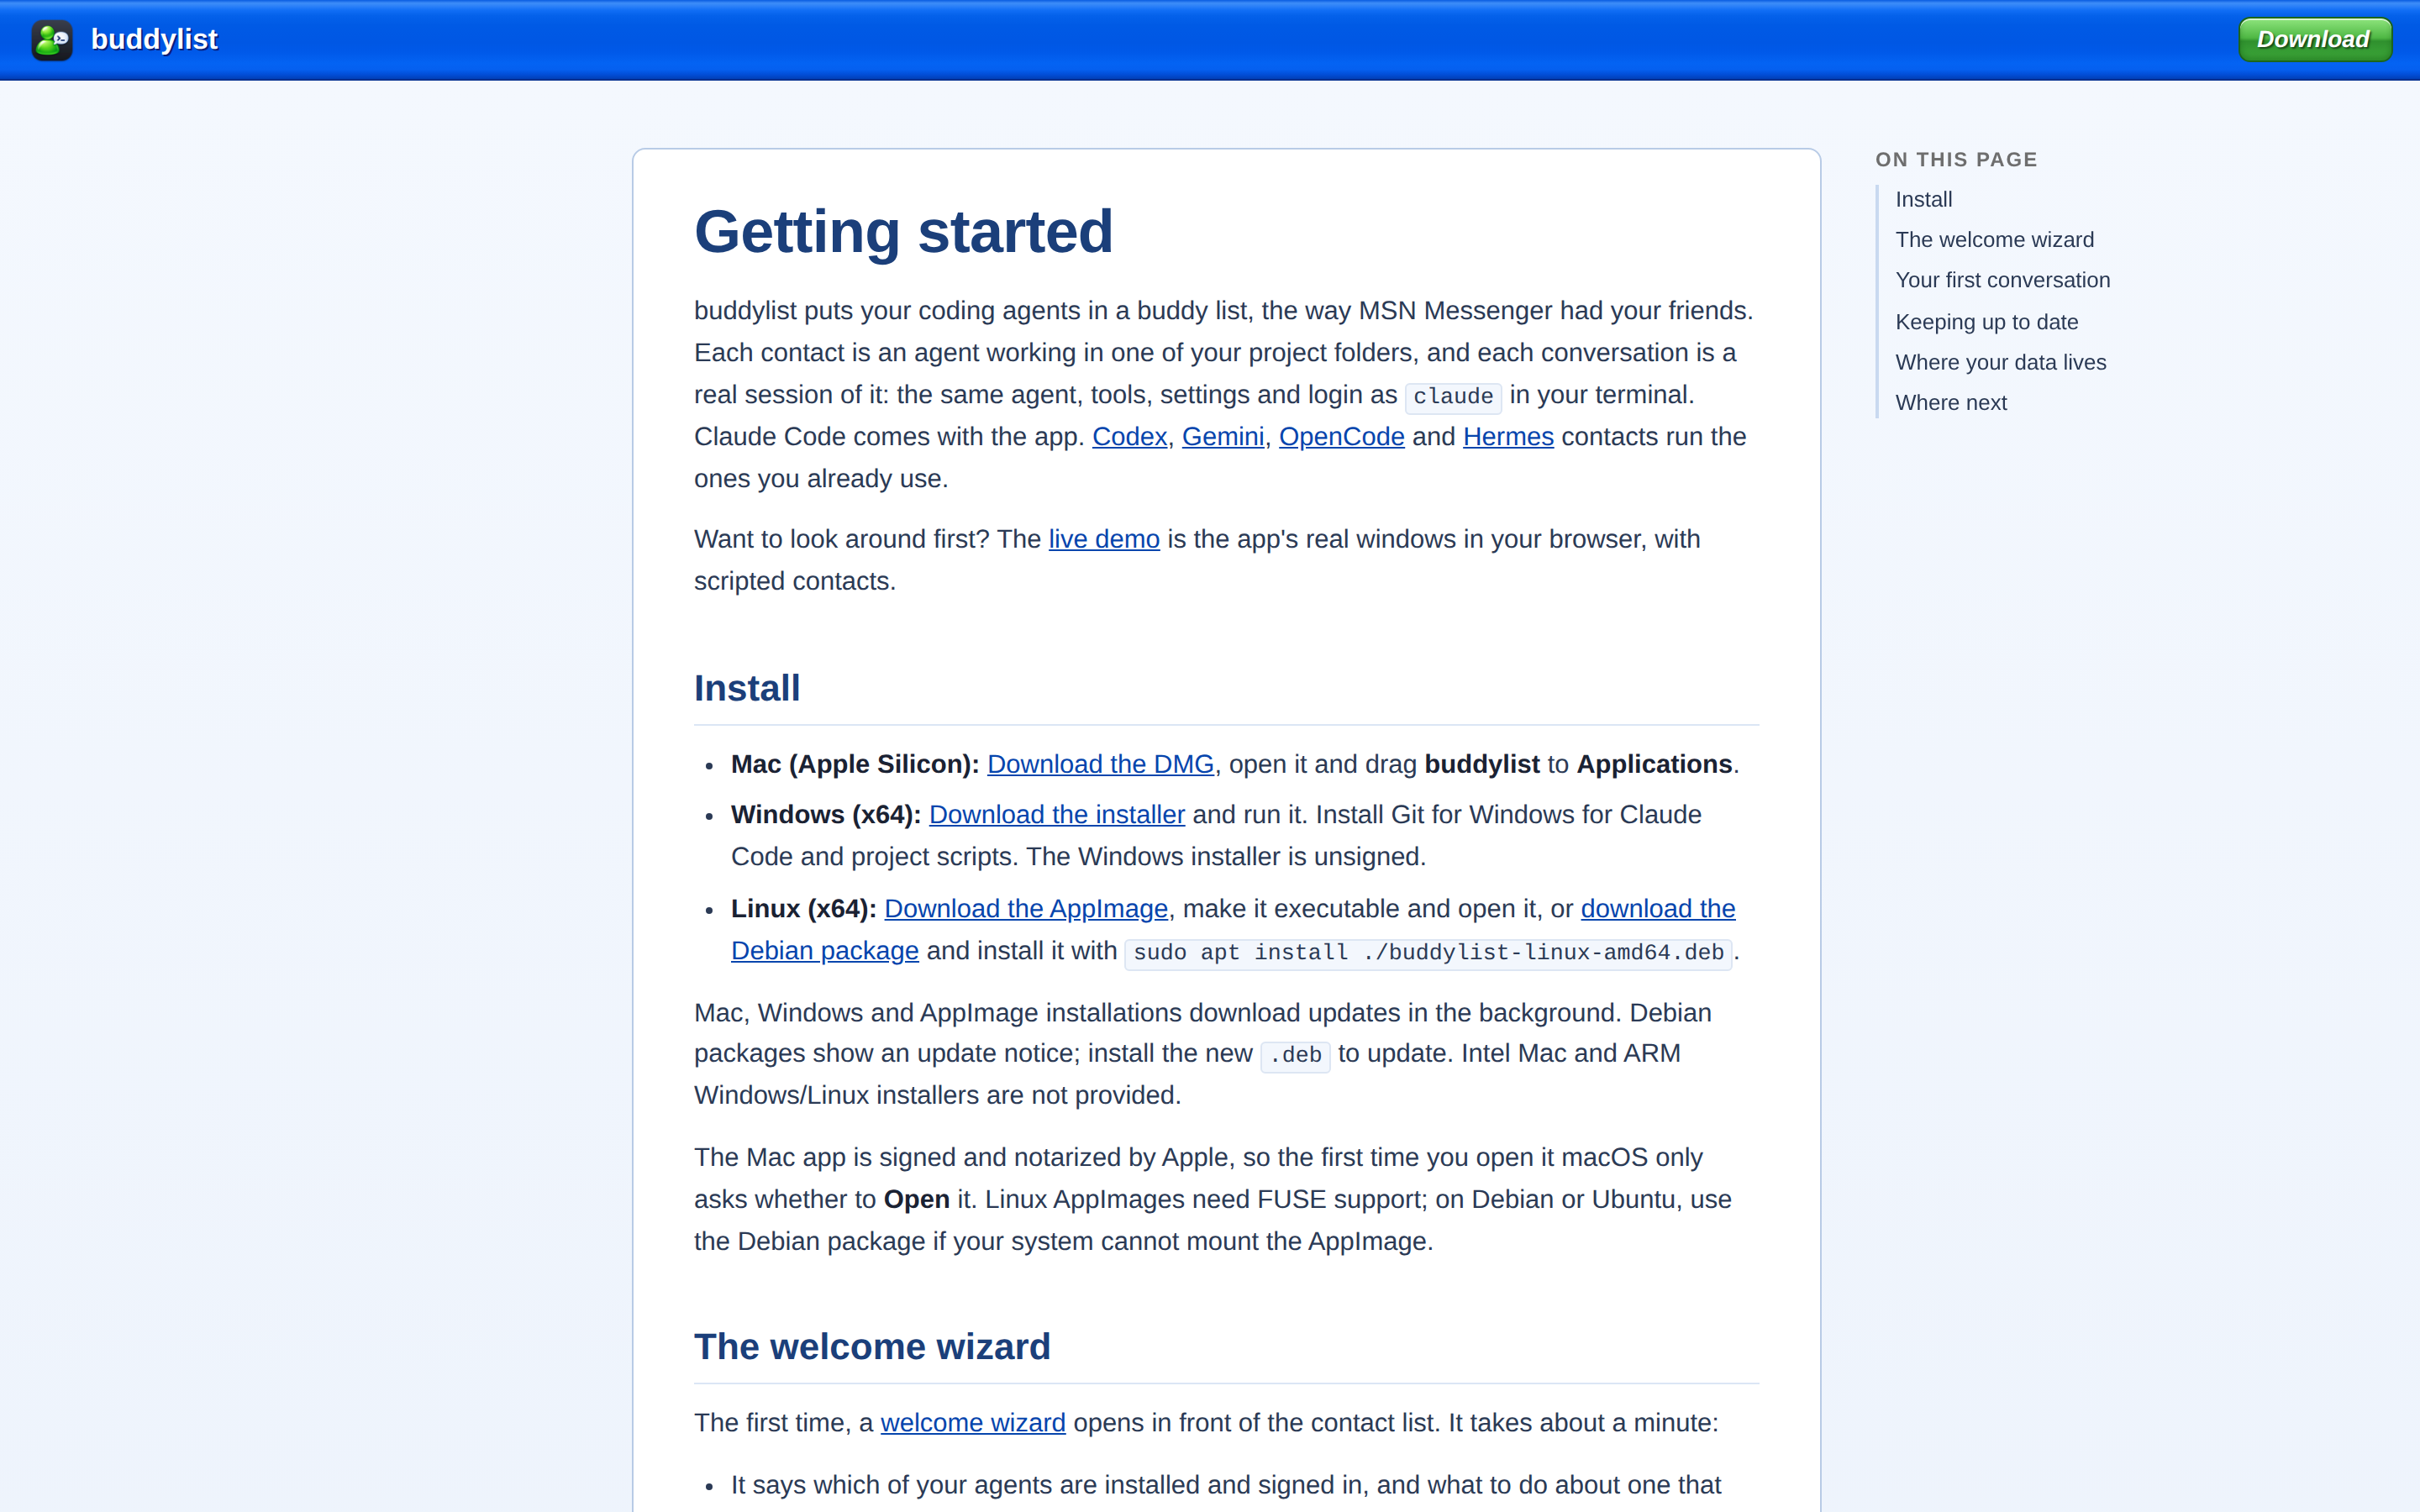
Task: Open Keeping up to date section
Action: tap(1986, 322)
